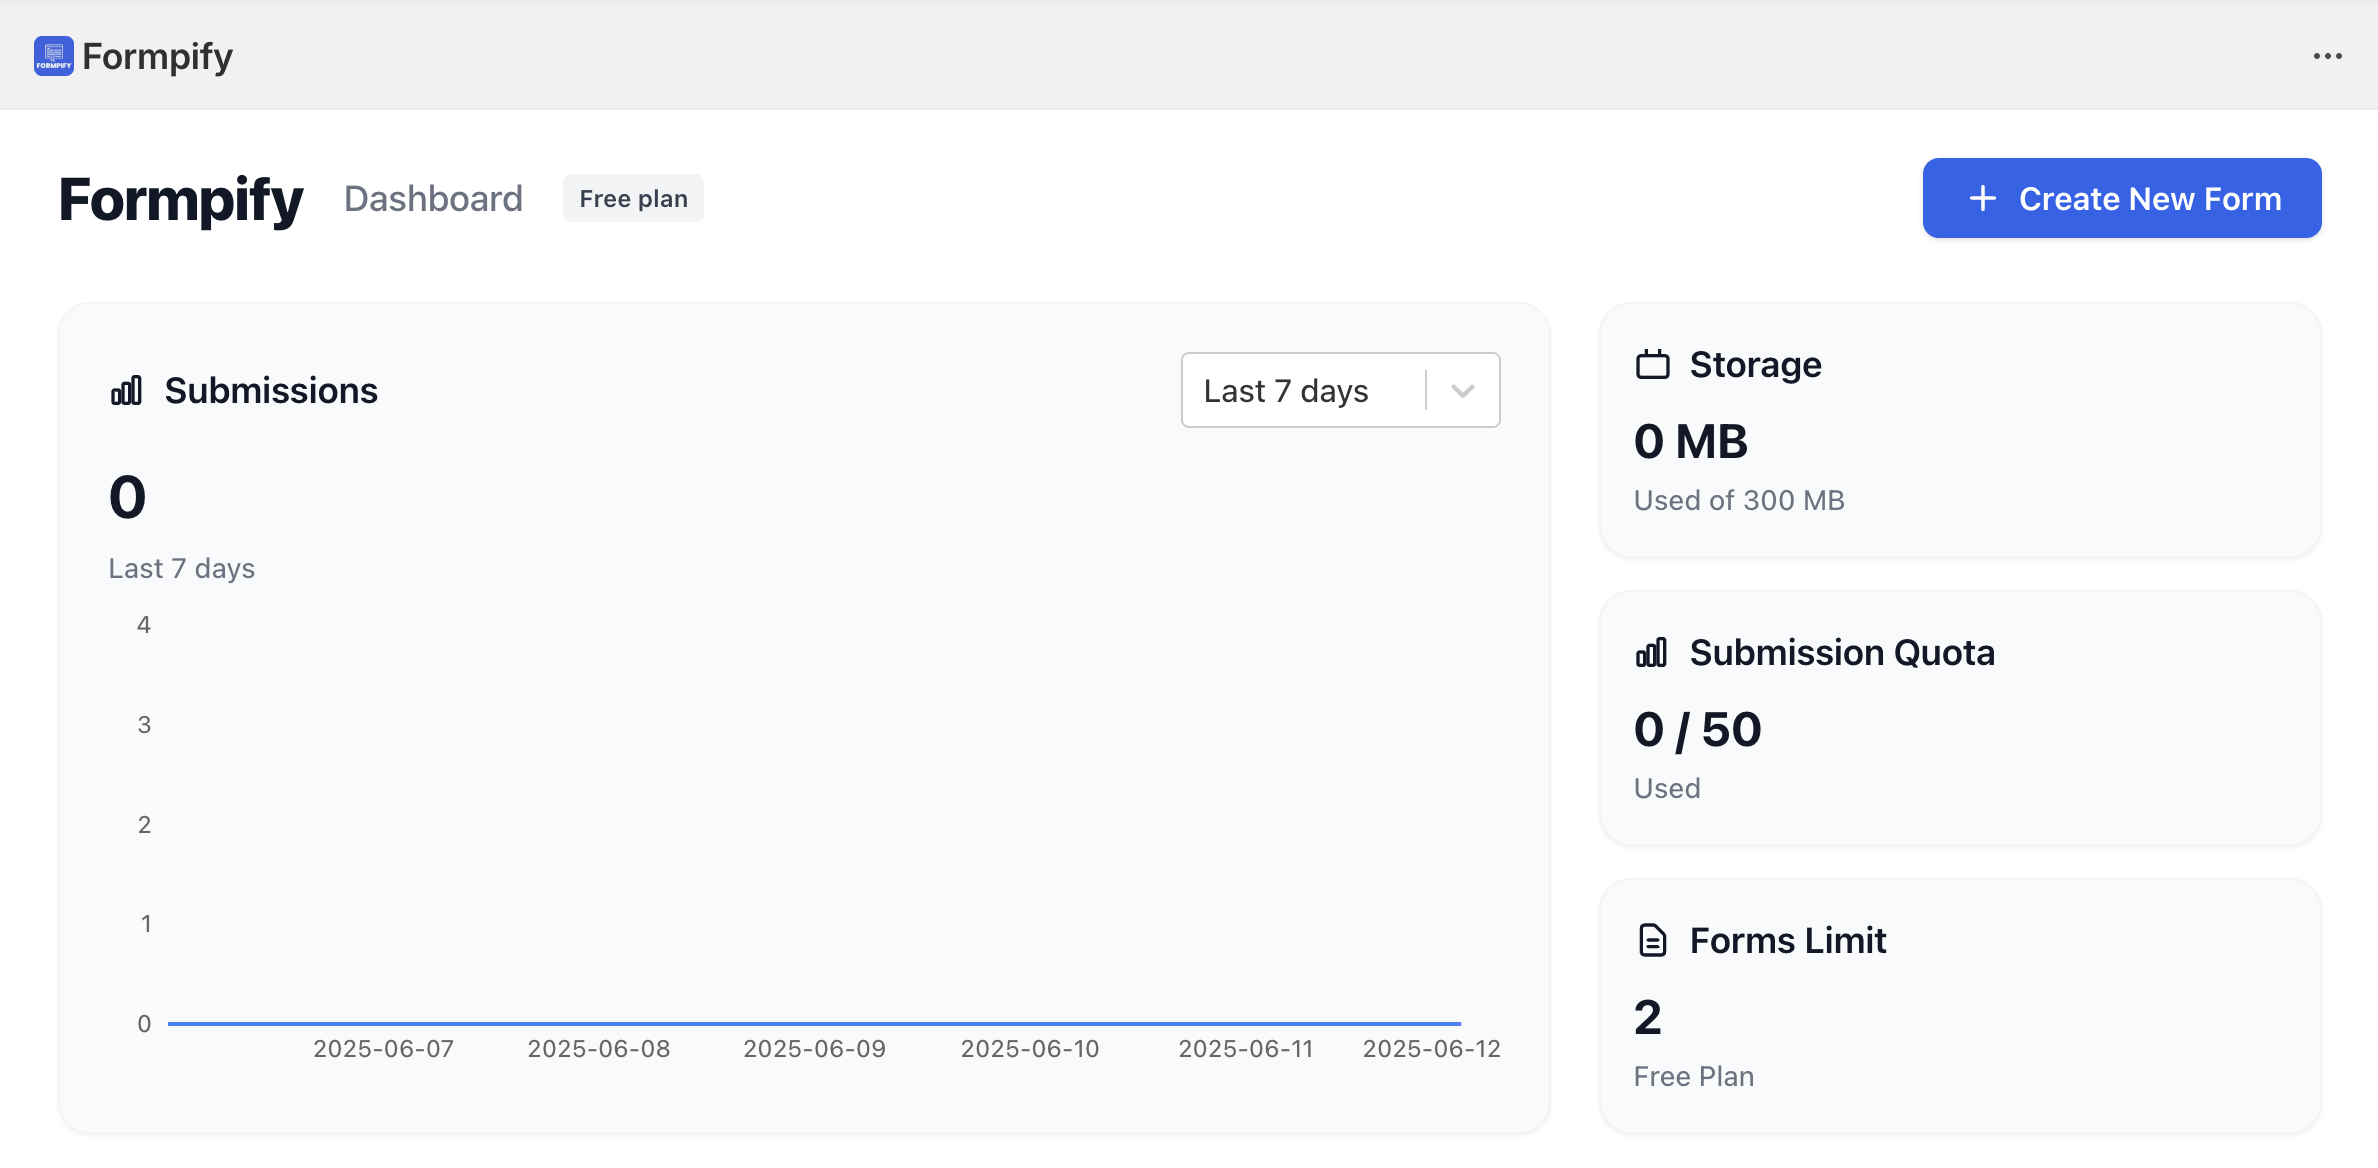Expand the Last 7 days chevron arrow
Image resolution: width=2378 pixels, height=1168 pixels.
point(1462,391)
